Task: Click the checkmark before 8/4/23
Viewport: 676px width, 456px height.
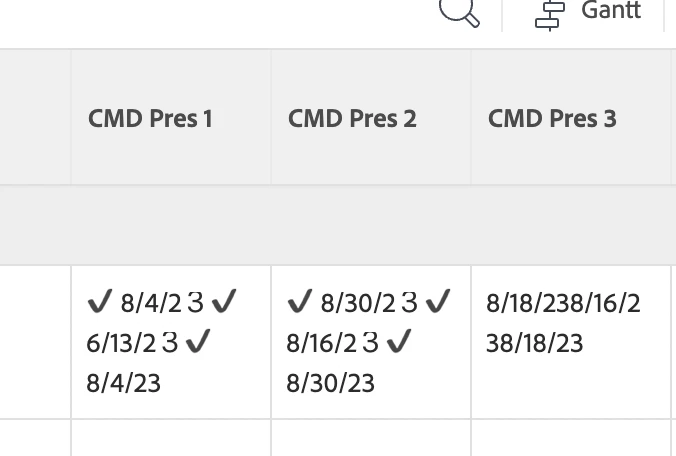Action: click(x=100, y=301)
